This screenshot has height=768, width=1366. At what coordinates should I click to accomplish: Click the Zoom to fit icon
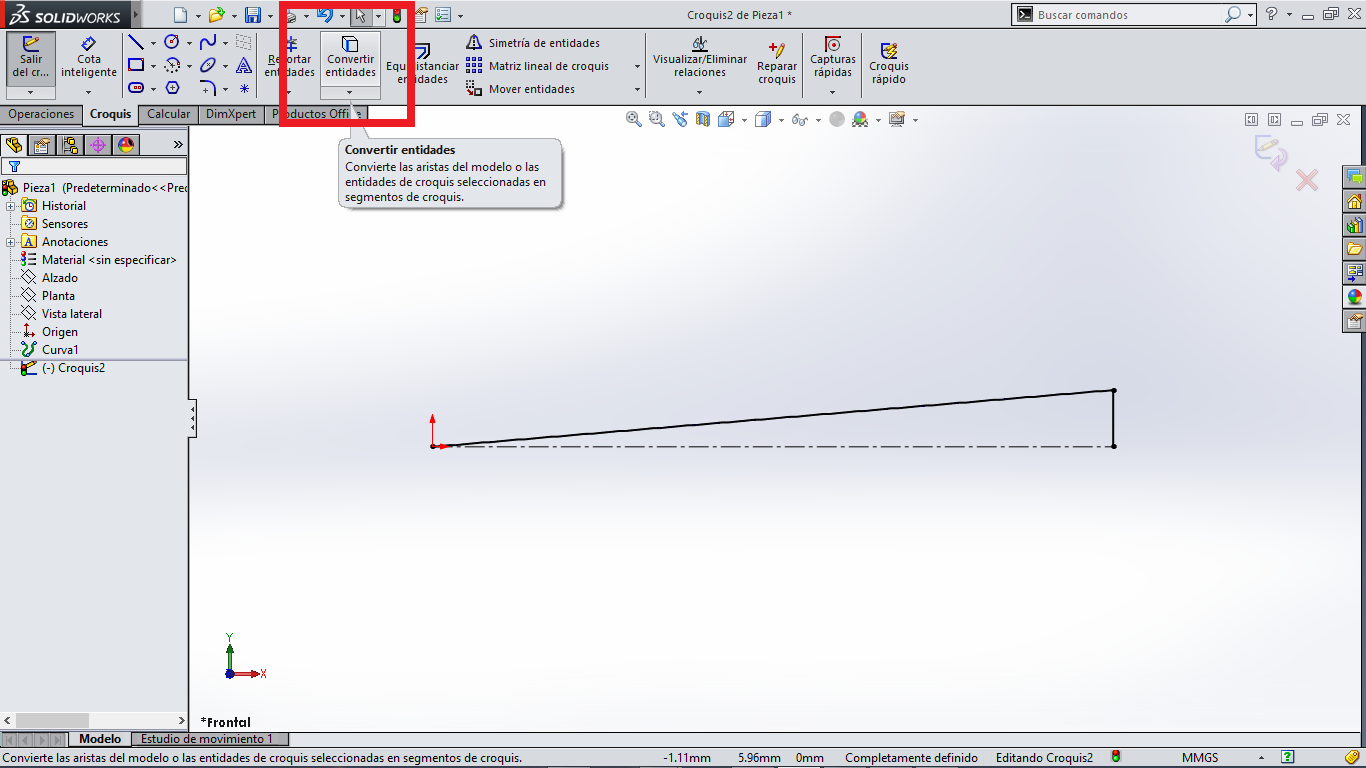pyautogui.click(x=633, y=119)
